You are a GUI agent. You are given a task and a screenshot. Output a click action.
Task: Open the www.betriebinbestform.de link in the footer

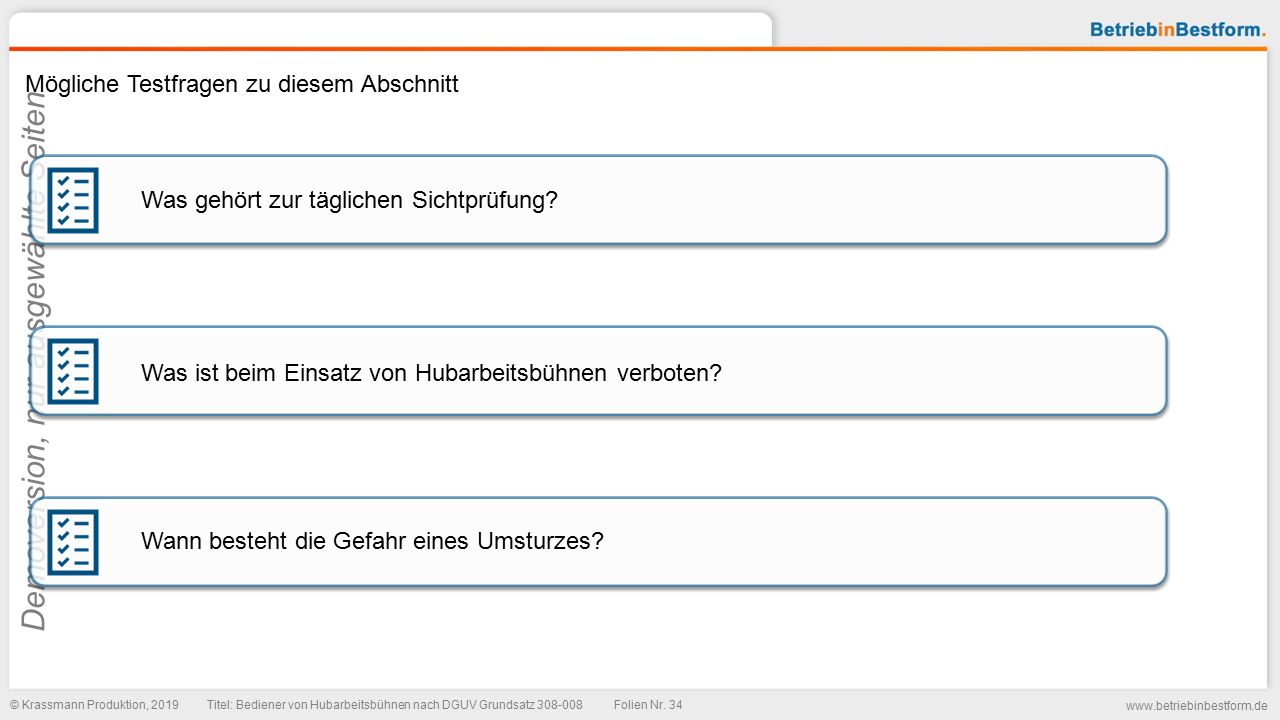1196,706
